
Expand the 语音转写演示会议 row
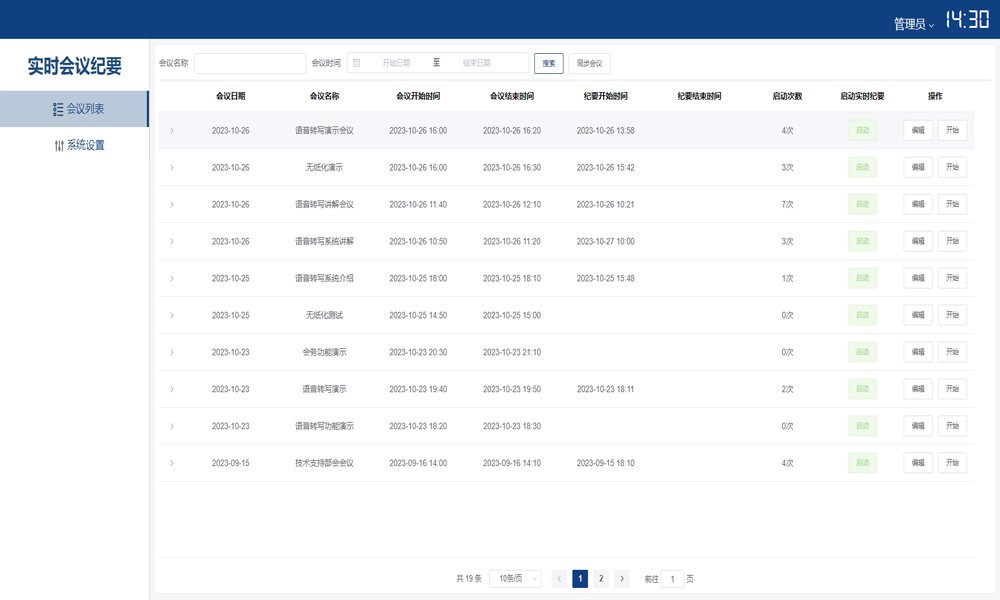pyautogui.click(x=171, y=131)
